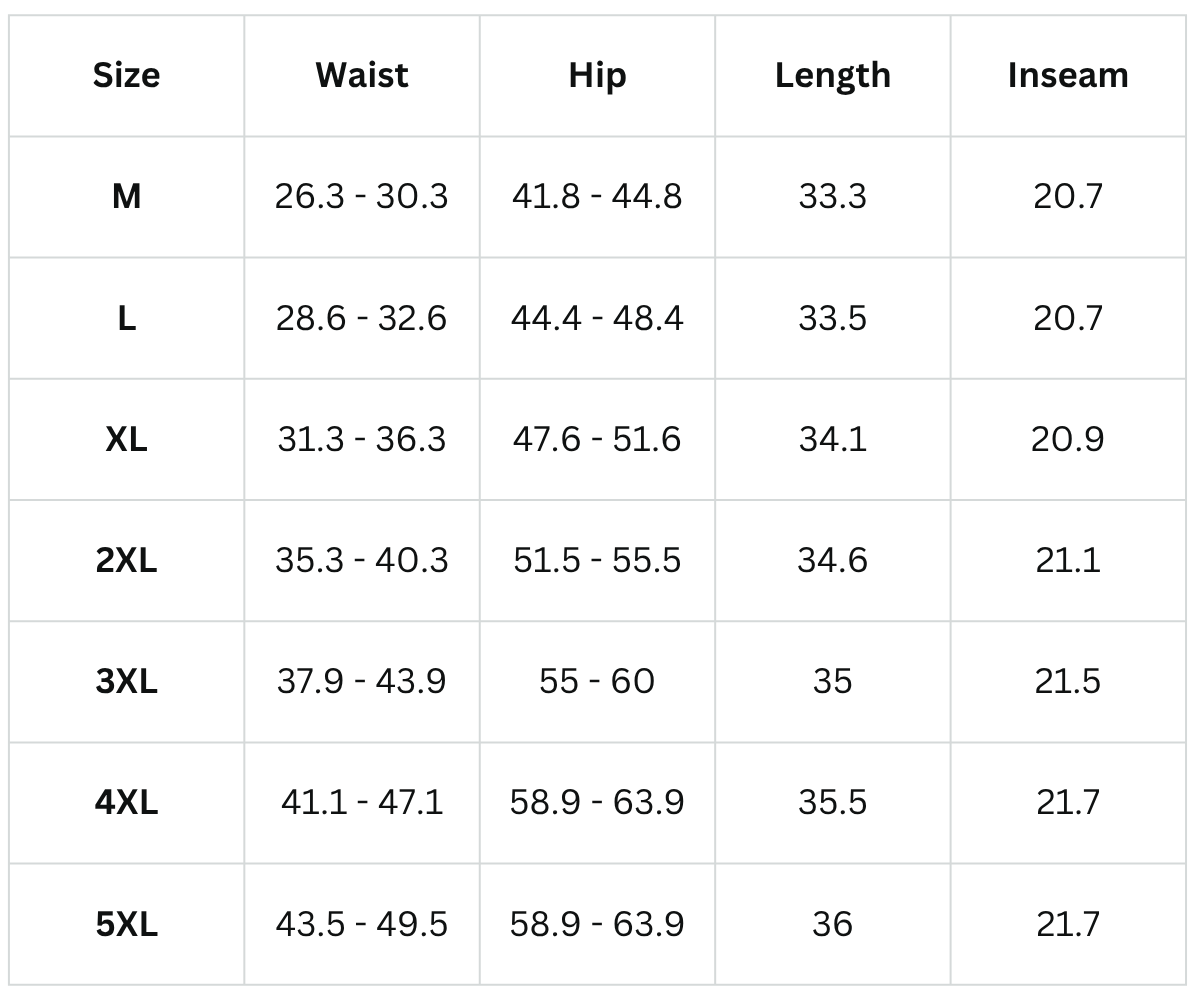
Task: Click waist value 41.1 - 47.1
Action: [x=361, y=802]
